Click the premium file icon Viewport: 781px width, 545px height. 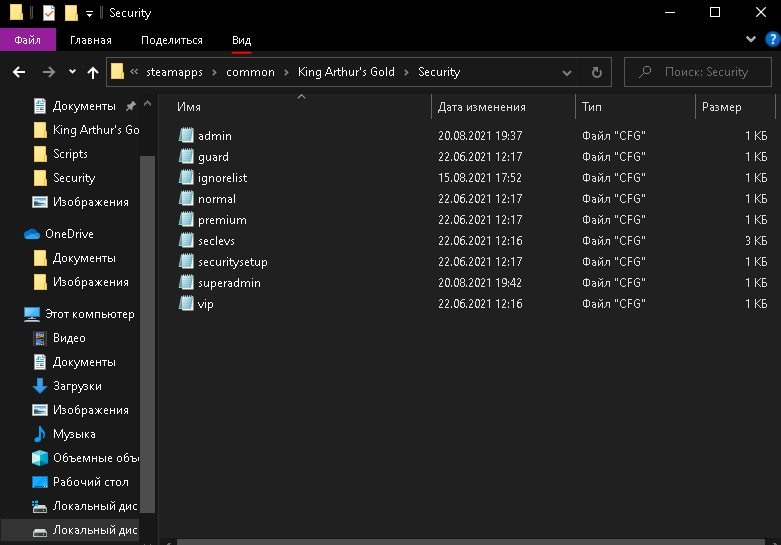point(186,219)
